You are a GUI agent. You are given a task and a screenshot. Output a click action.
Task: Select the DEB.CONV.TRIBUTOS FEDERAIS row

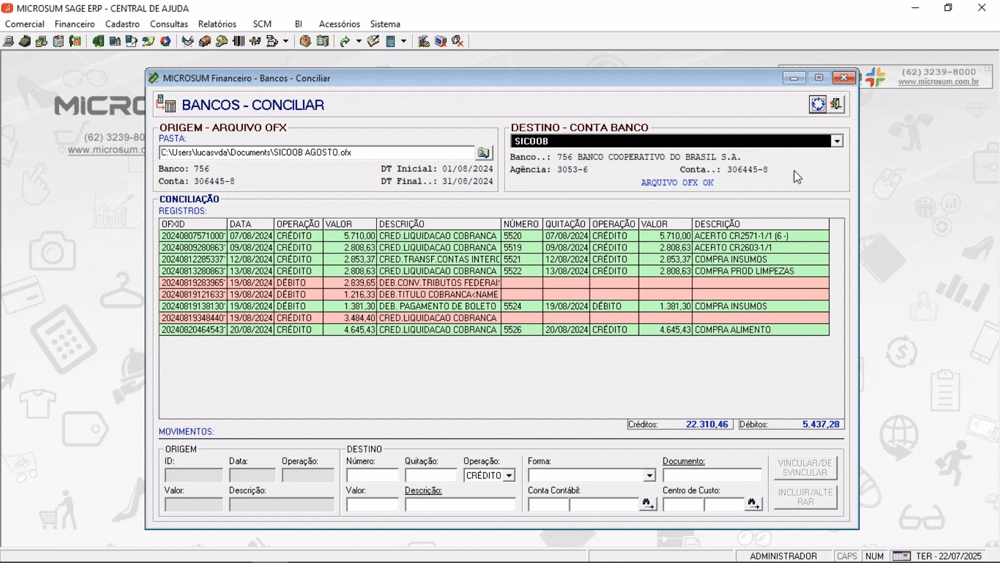coord(494,282)
